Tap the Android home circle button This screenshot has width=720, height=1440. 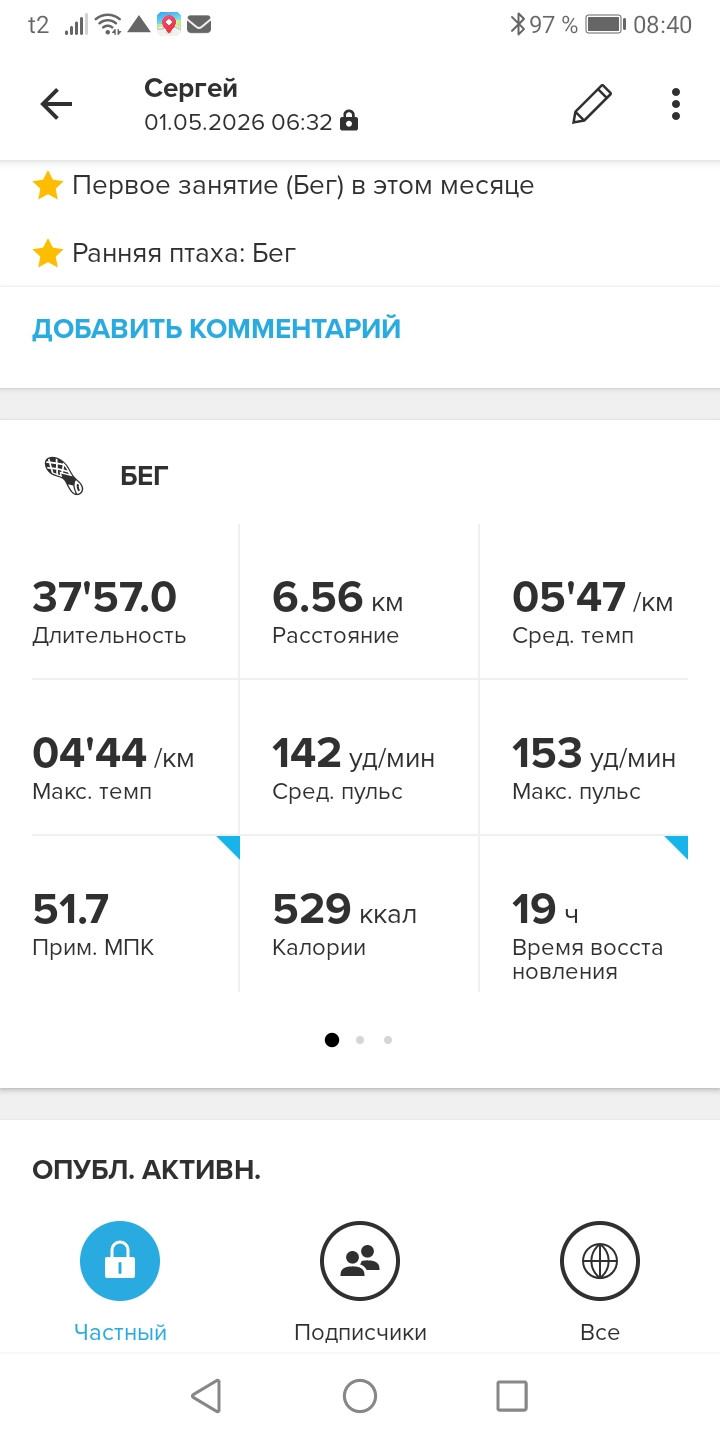(x=360, y=1395)
